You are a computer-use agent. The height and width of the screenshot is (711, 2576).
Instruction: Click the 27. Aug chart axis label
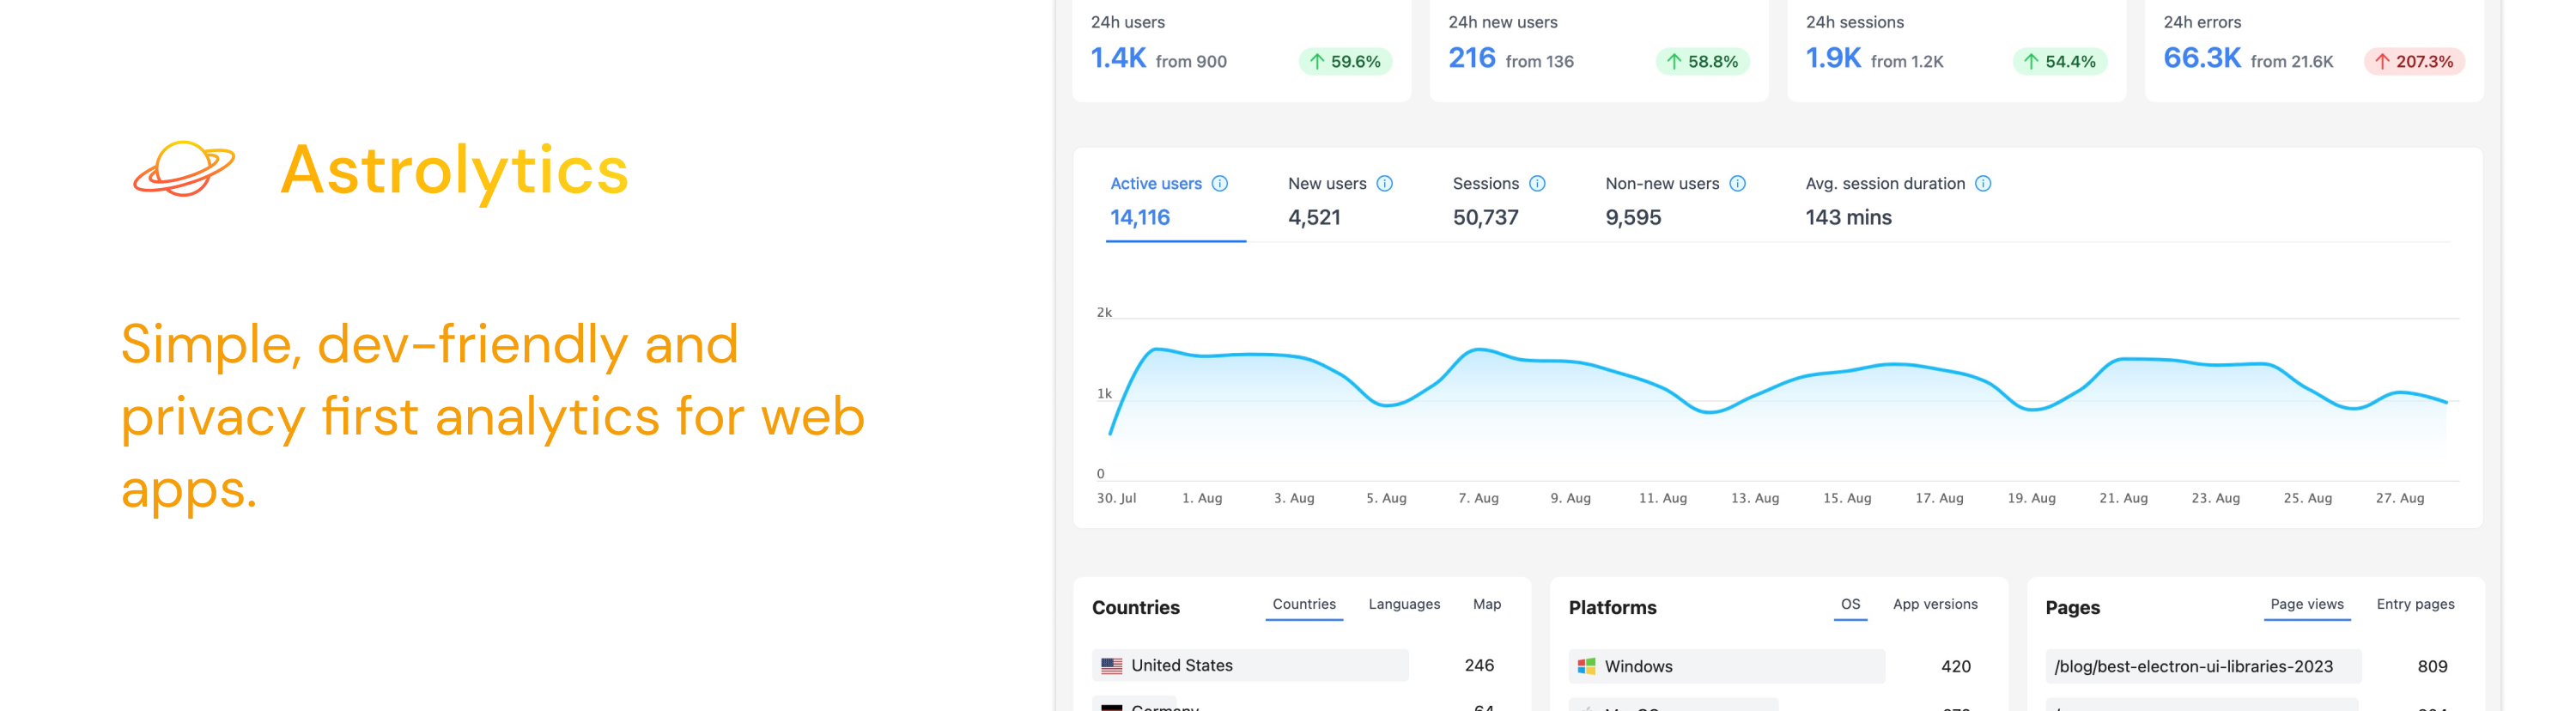pos(2400,499)
